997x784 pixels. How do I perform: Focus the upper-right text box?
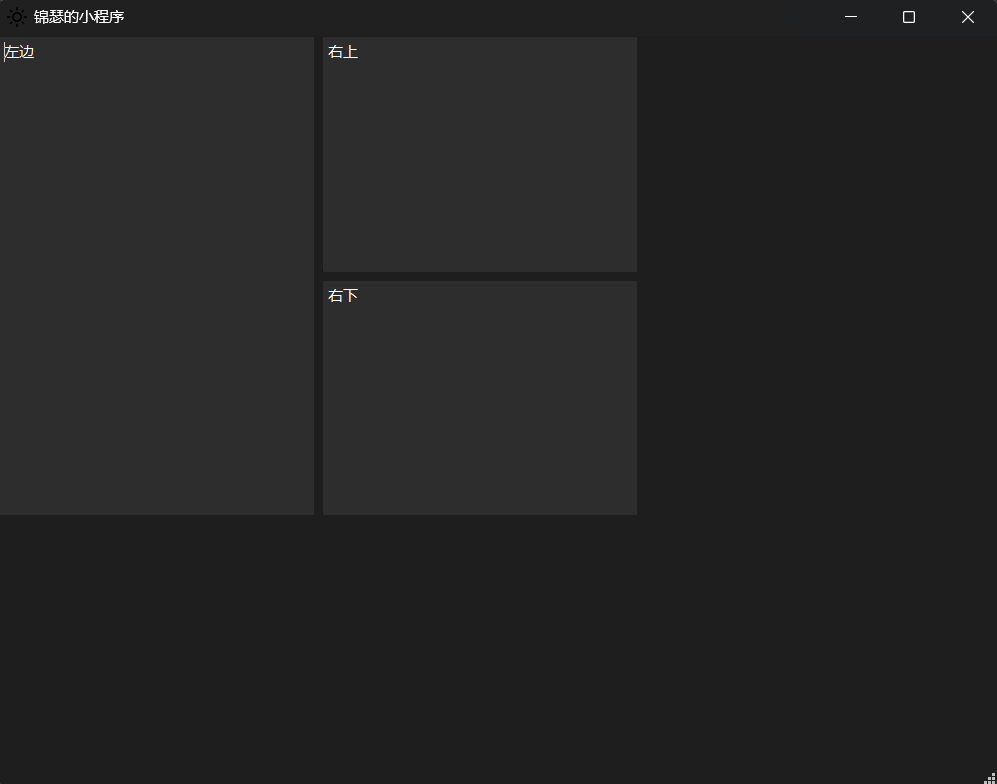click(x=480, y=155)
